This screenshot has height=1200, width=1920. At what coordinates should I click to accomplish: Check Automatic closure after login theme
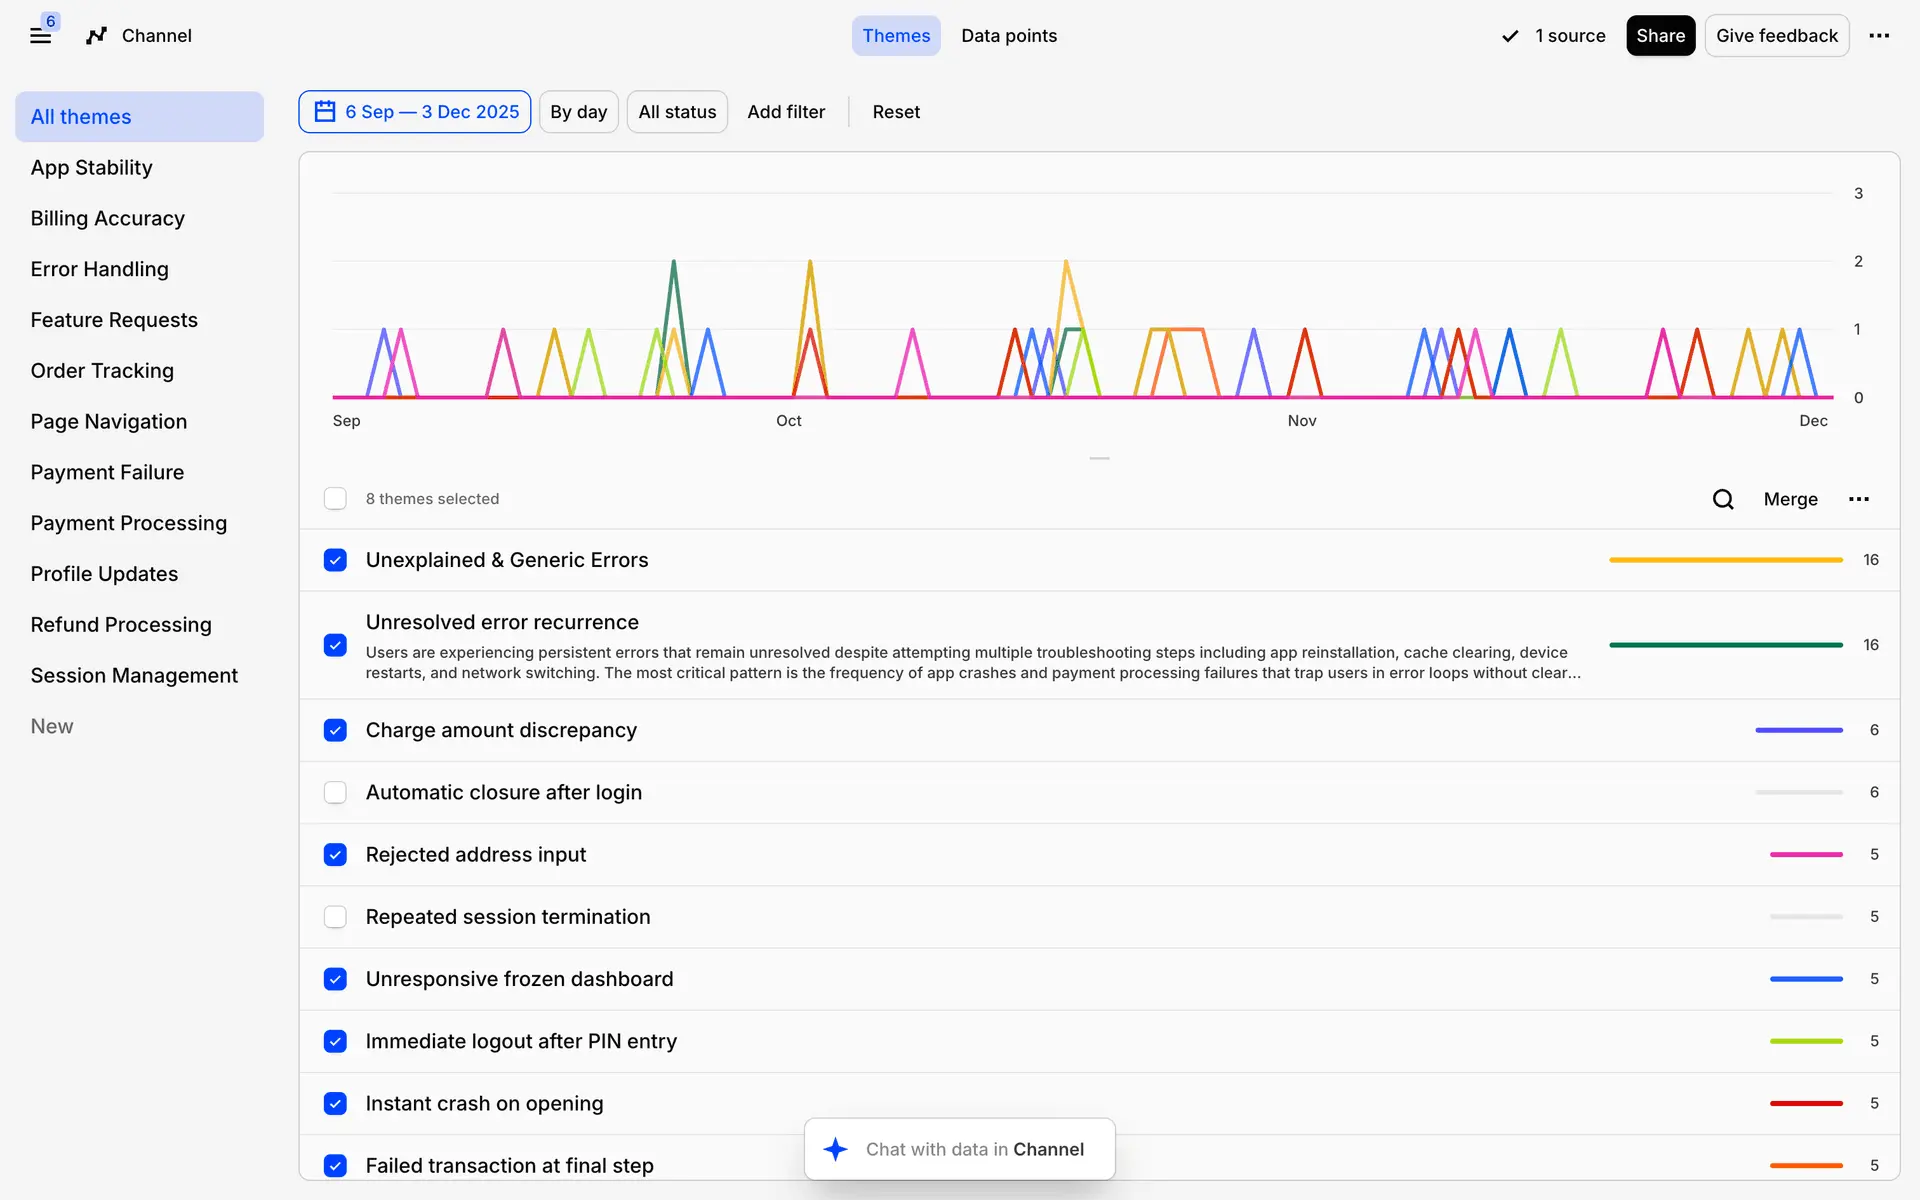pos(335,792)
